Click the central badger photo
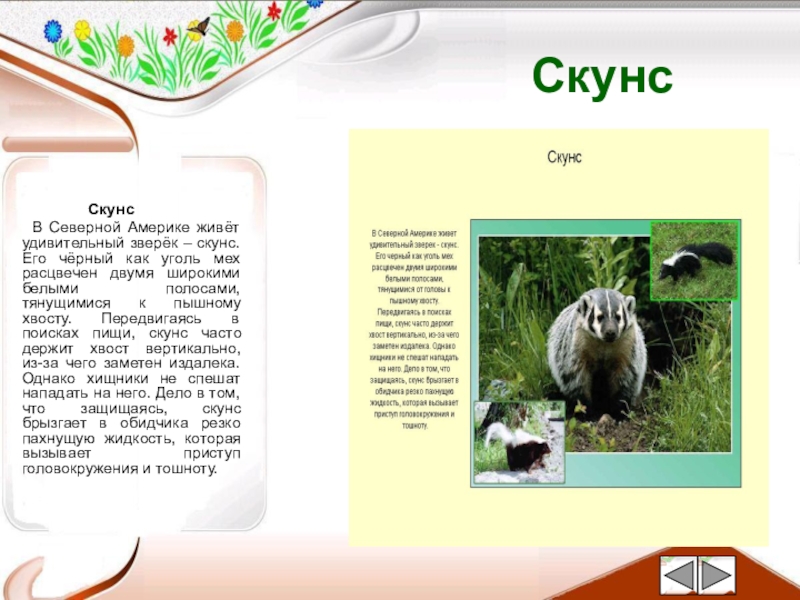This screenshot has height=600, width=800. click(x=605, y=344)
